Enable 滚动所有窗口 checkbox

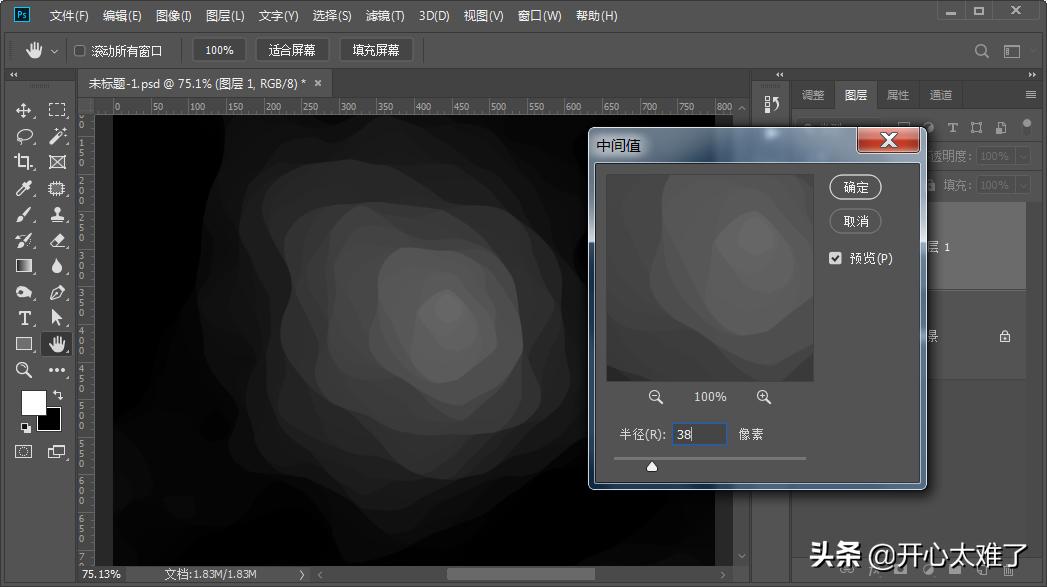pos(80,50)
